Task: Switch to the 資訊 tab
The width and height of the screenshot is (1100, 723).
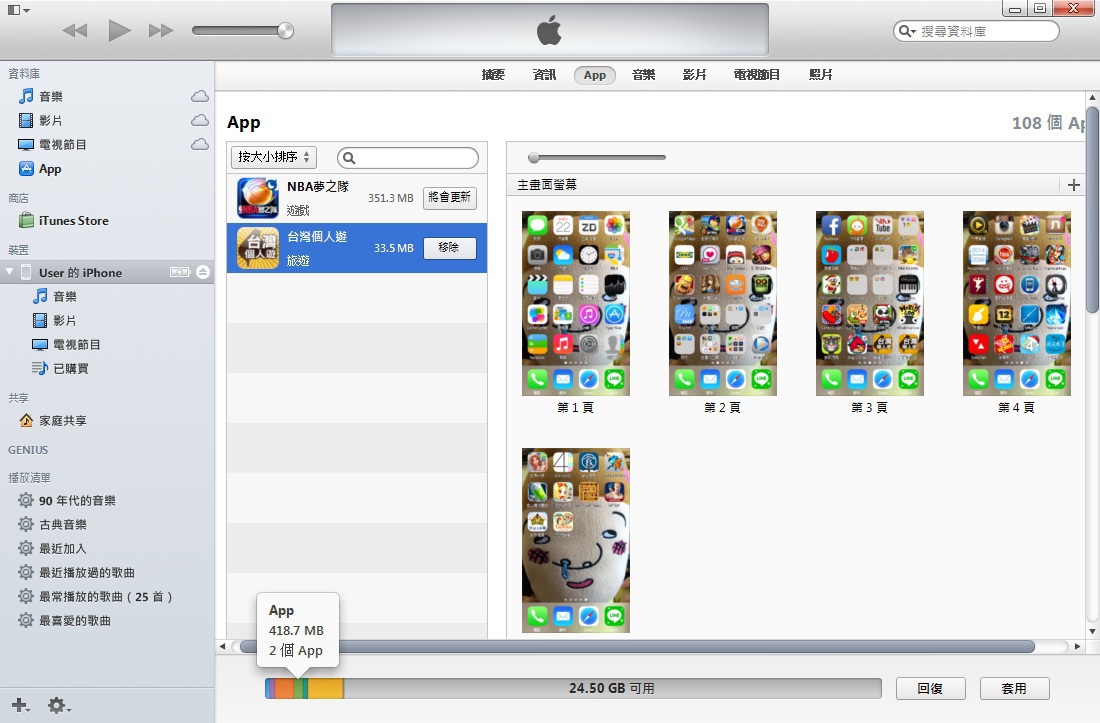Action: pyautogui.click(x=544, y=75)
